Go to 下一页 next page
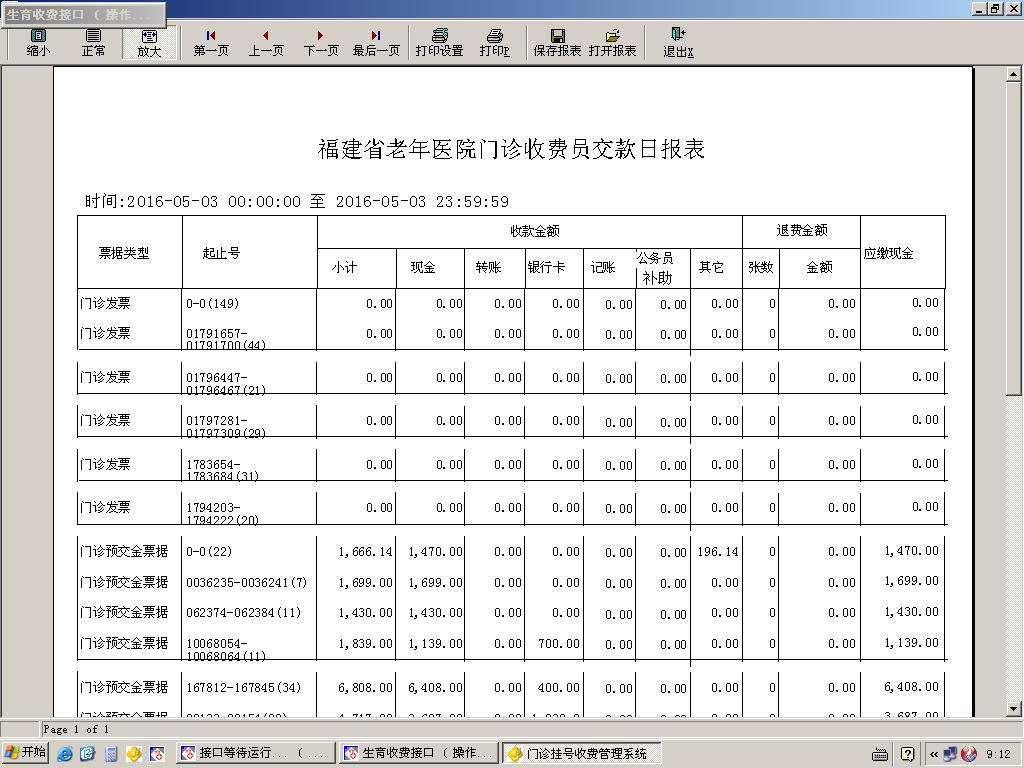Viewport: 1024px width, 768px height. pos(321,43)
